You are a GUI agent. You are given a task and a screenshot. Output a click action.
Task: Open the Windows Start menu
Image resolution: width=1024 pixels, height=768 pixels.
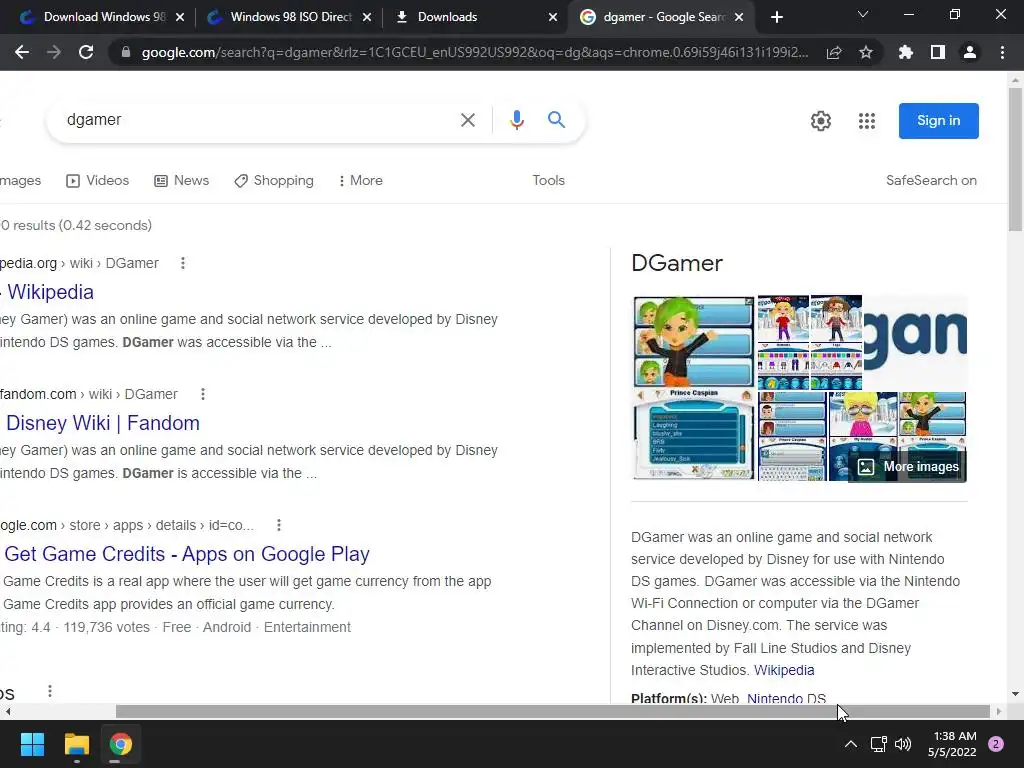click(x=32, y=744)
